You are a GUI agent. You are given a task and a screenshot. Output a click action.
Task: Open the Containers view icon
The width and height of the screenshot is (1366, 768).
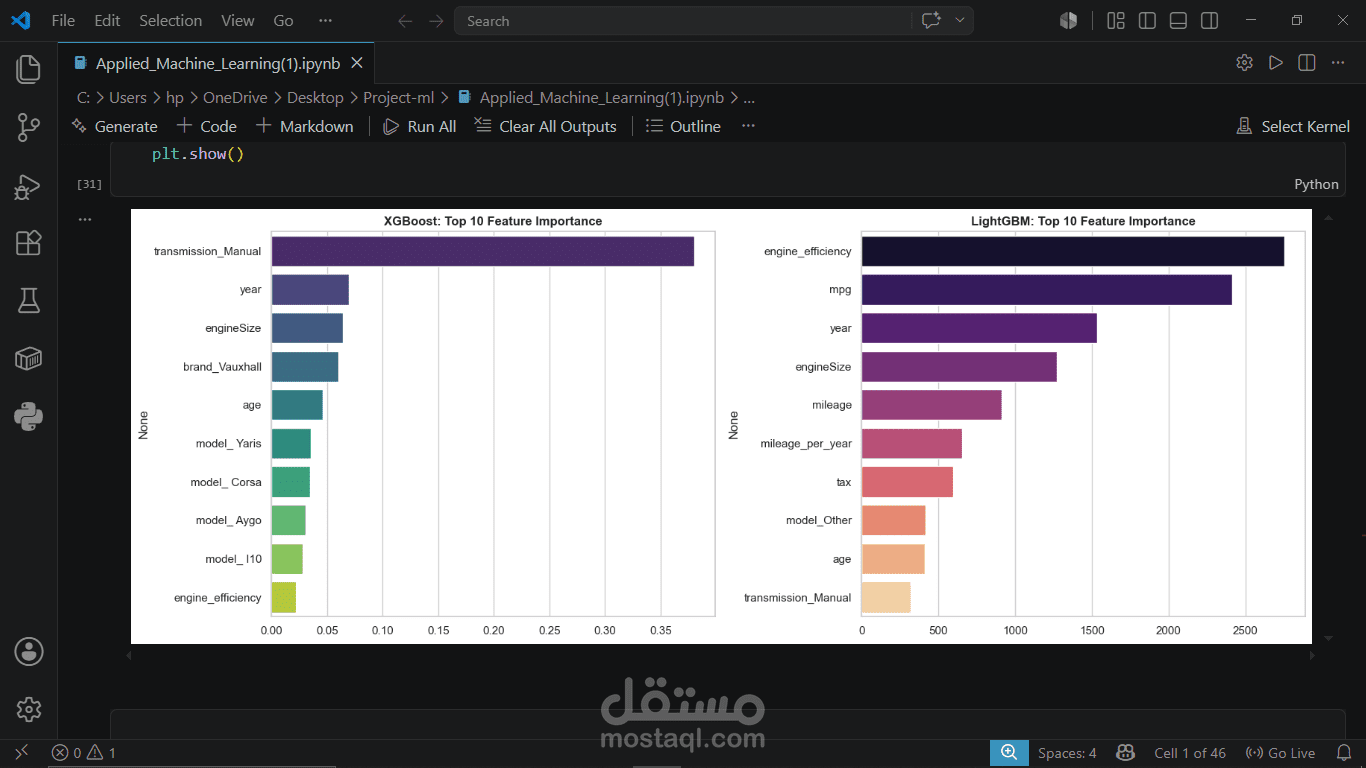pos(29,358)
